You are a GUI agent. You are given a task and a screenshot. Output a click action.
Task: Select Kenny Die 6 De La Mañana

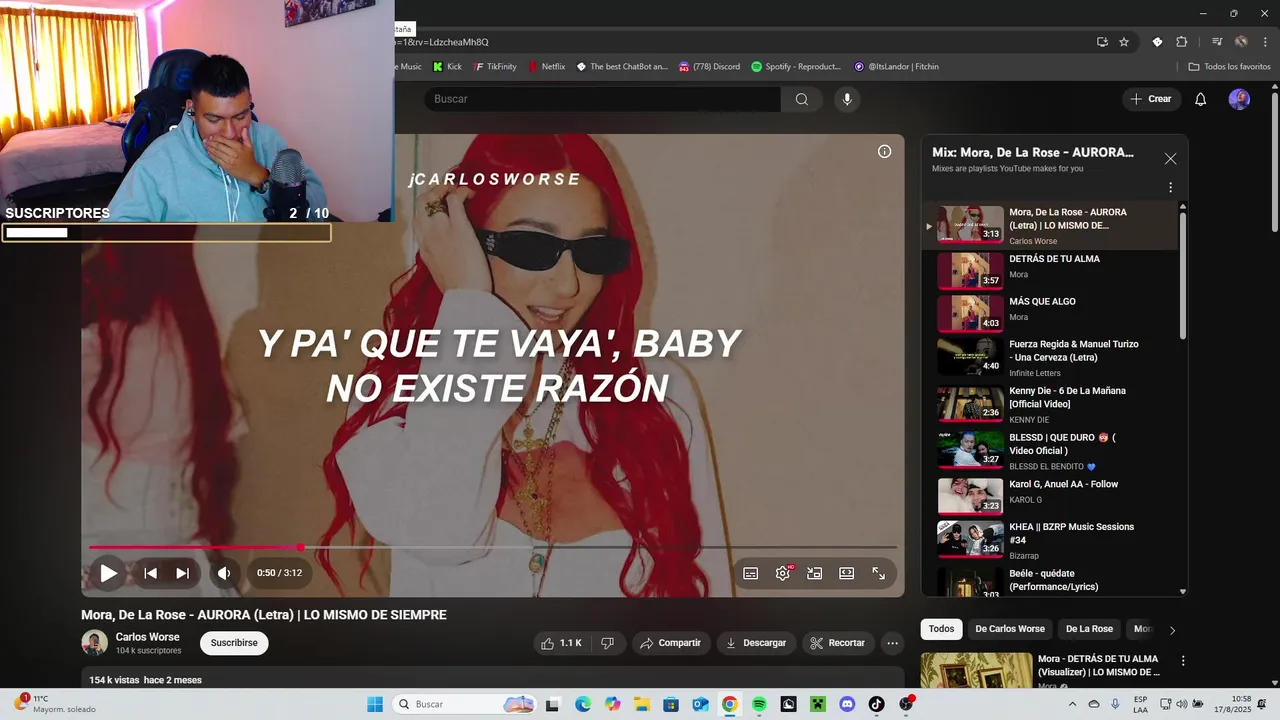tap(1048, 404)
